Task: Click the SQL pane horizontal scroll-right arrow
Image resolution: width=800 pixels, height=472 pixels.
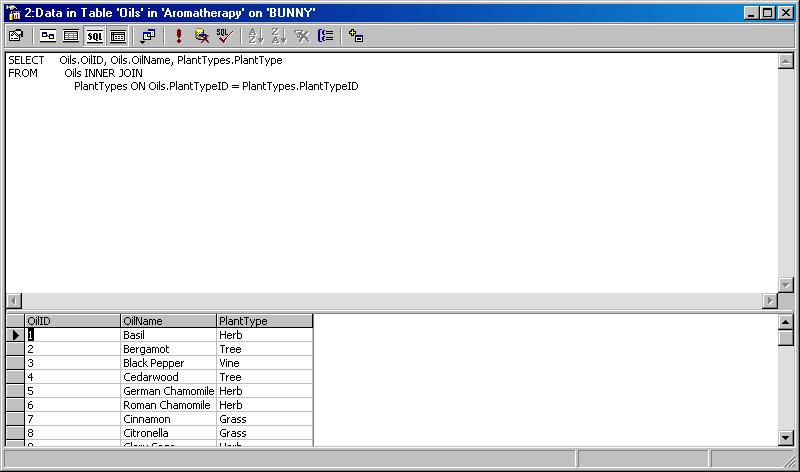Action: point(769,300)
